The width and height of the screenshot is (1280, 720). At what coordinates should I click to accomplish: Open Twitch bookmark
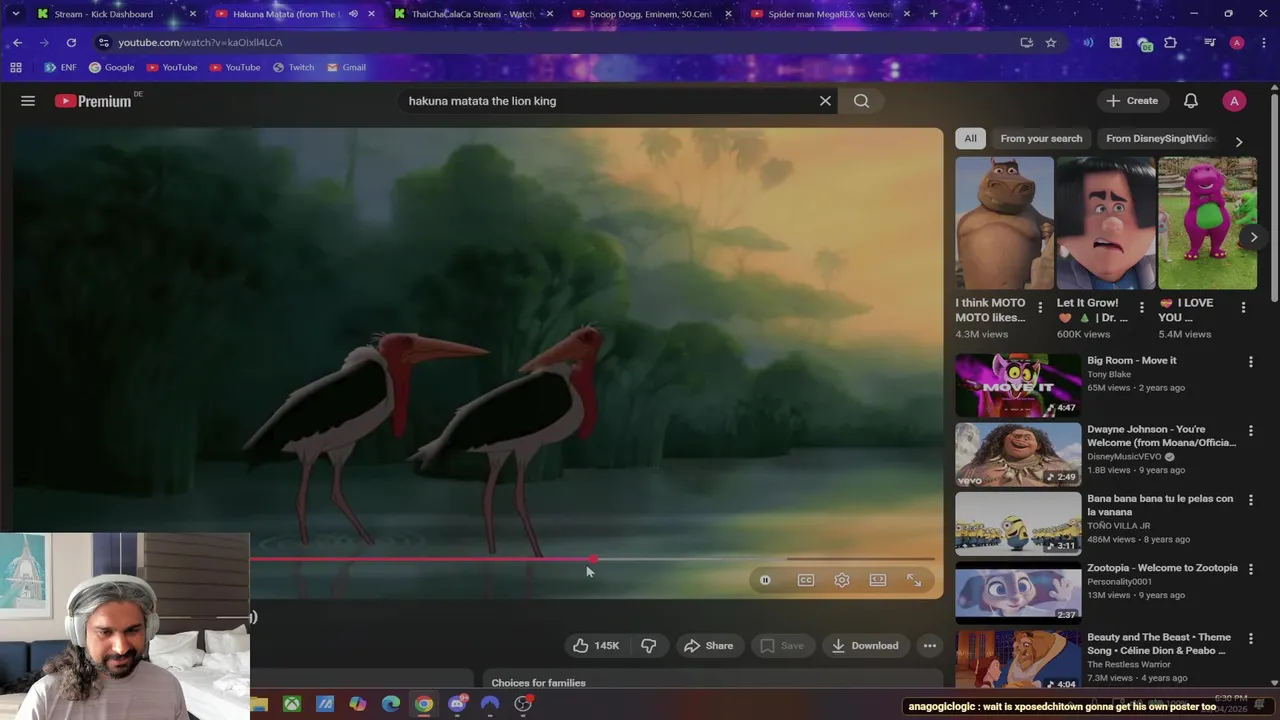tap(293, 68)
